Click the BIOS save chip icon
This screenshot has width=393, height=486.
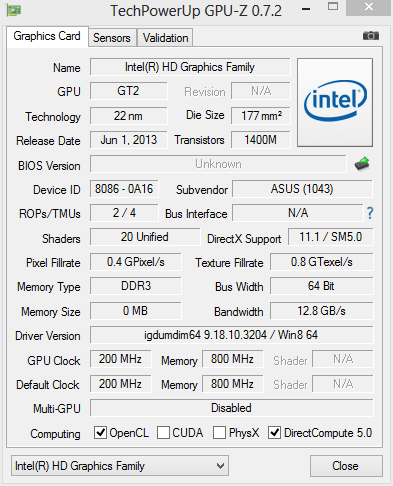pos(362,164)
